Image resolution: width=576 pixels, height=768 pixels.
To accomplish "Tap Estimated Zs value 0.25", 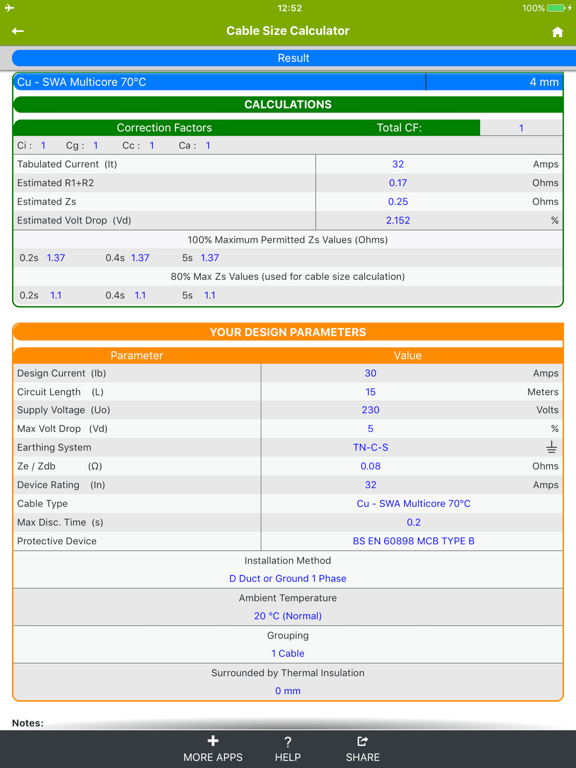I will click(398, 201).
